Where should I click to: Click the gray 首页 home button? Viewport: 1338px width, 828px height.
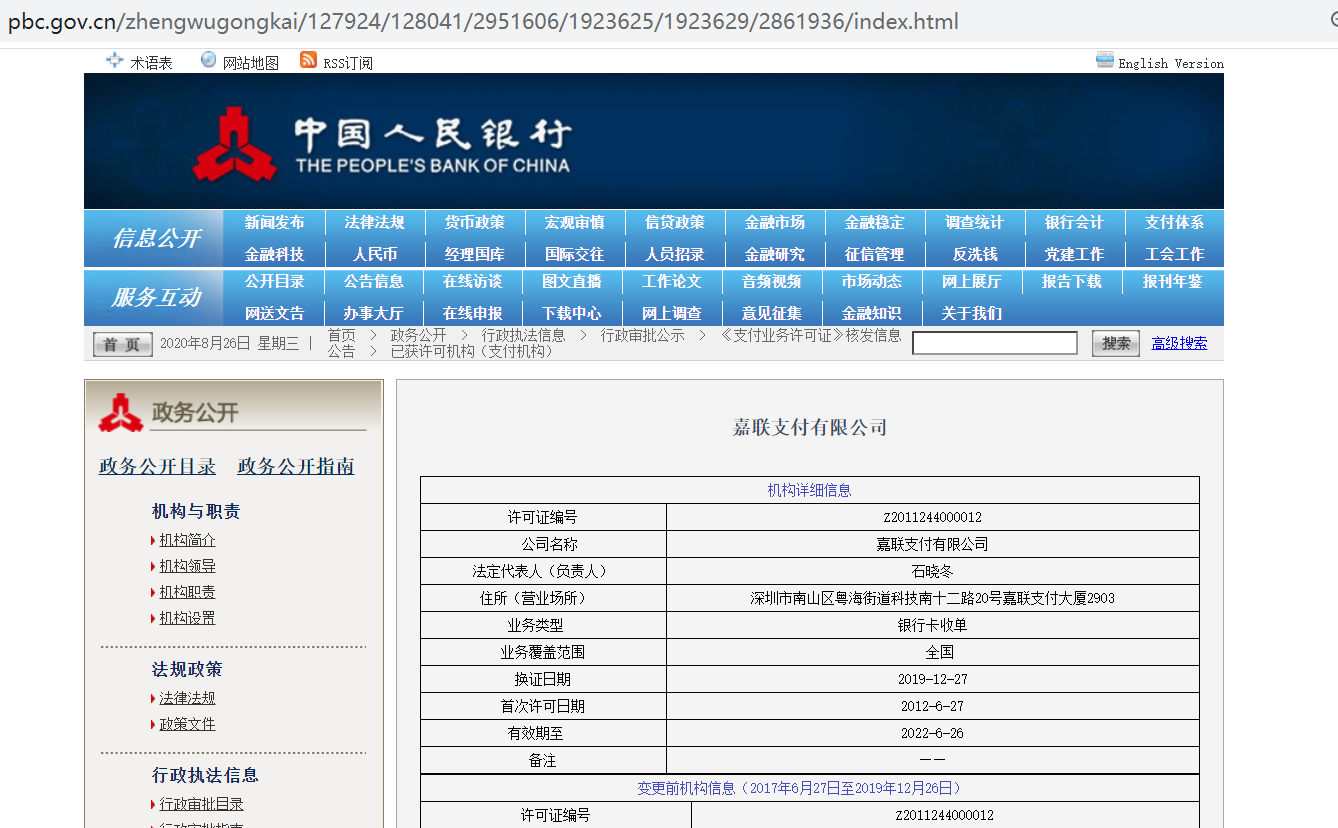[x=122, y=344]
